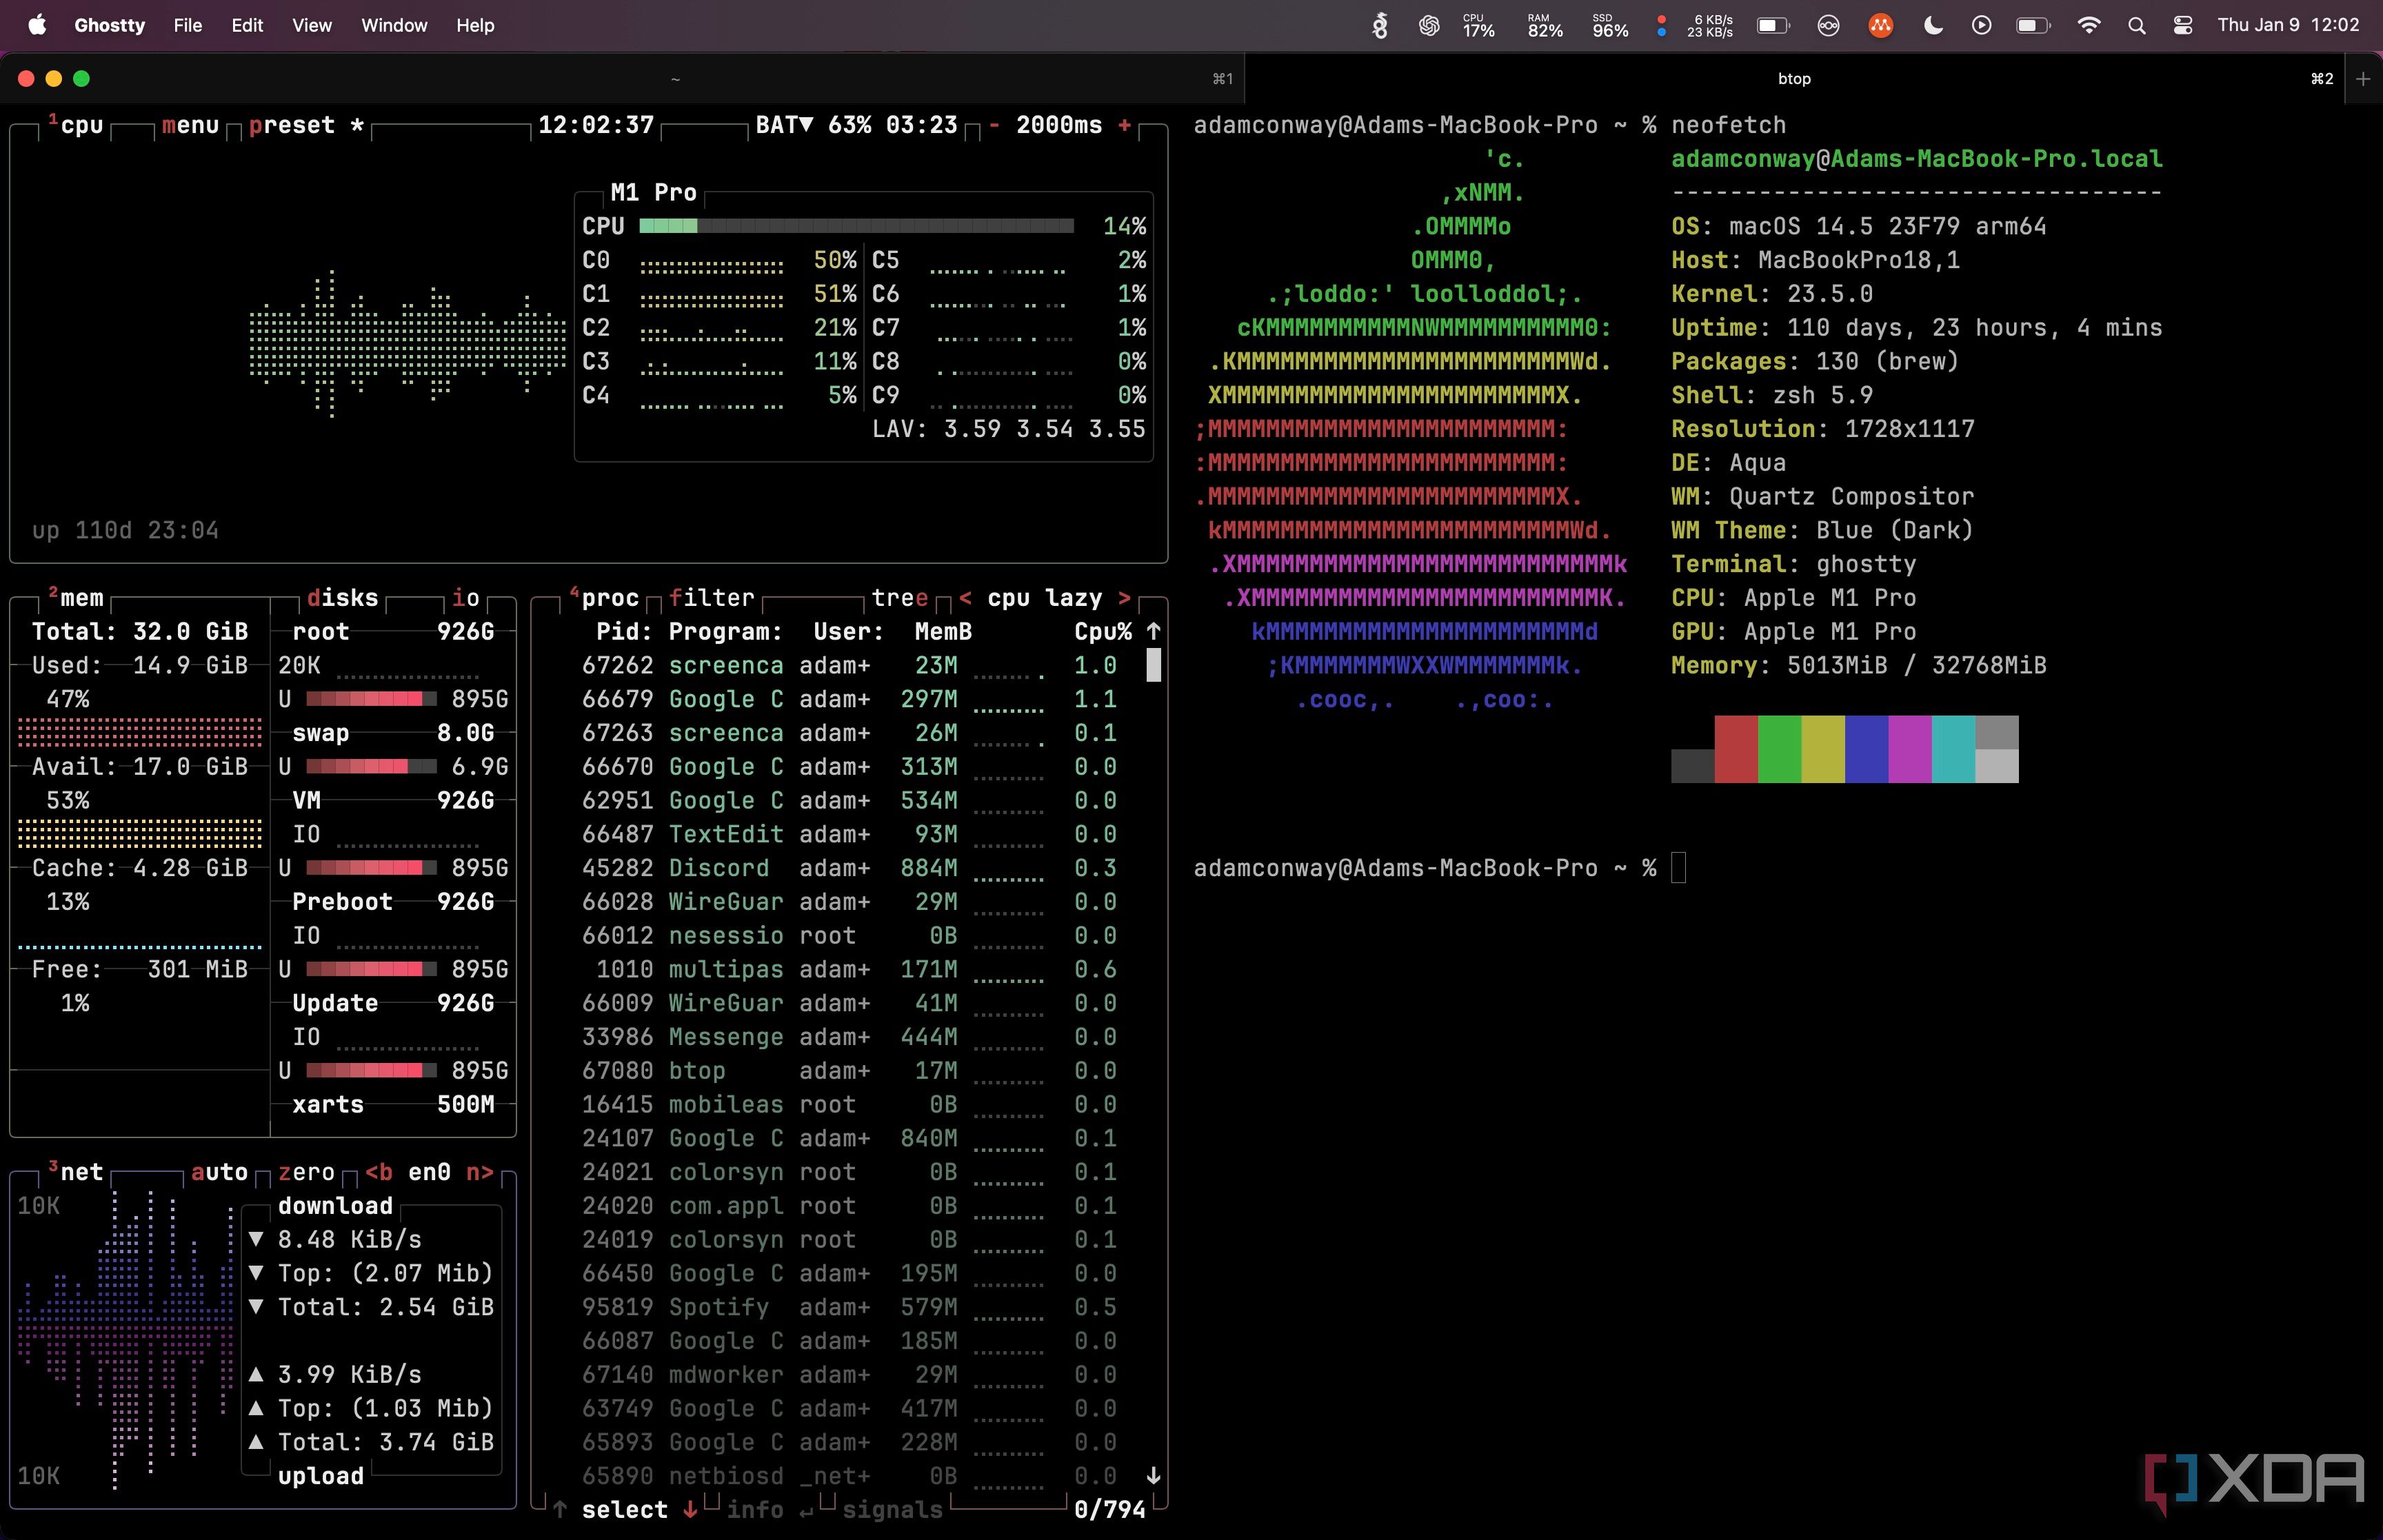Open the ChatGPT menu bar icon
The height and width of the screenshot is (1540, 2383).
click(1429, 25)
